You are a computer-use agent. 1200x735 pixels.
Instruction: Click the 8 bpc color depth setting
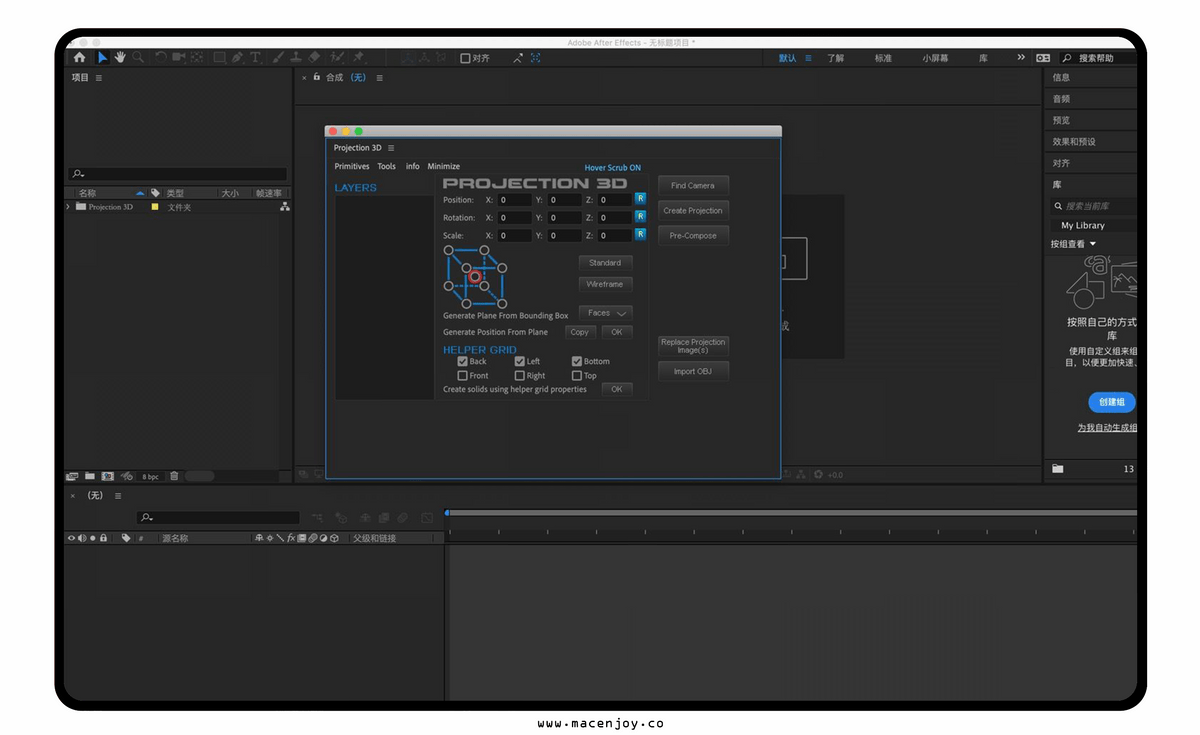150,477
